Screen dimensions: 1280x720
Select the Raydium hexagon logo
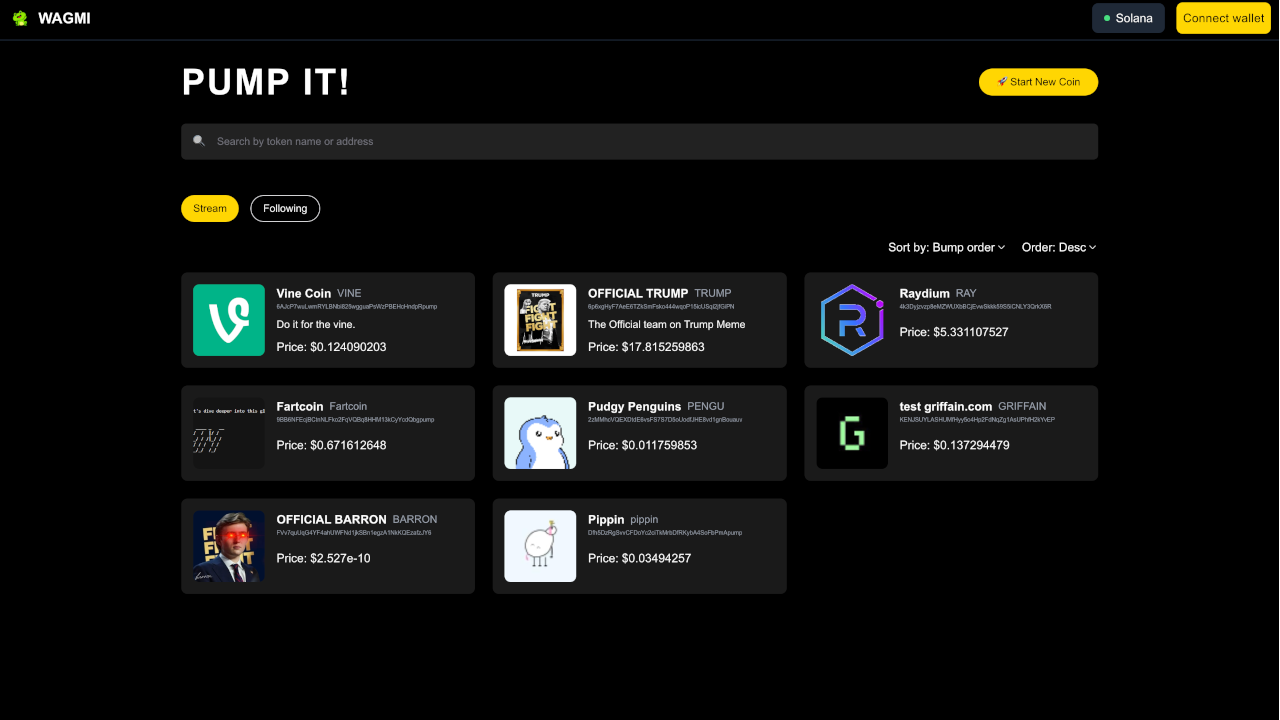click(x=852, y=320)
